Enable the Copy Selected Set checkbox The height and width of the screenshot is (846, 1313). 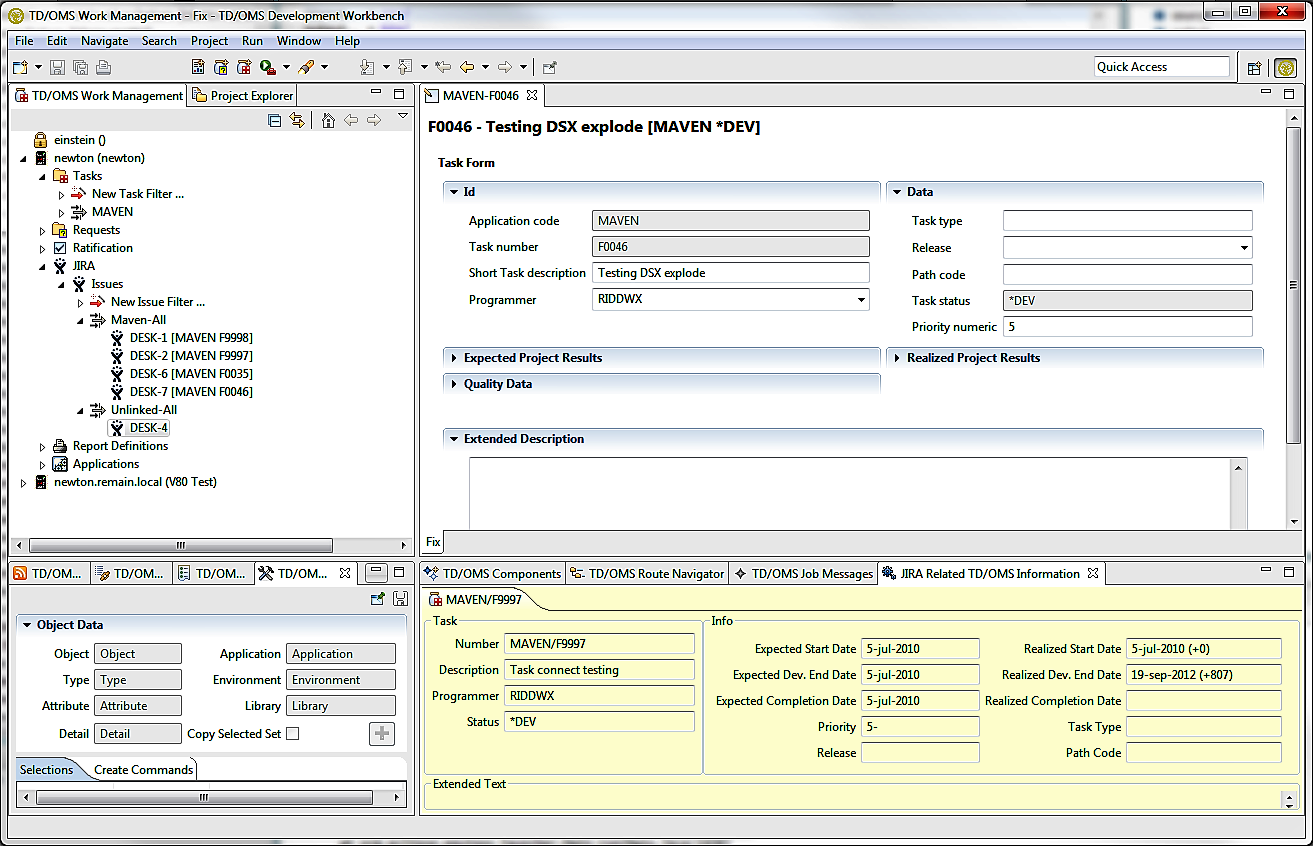pyautogui.click(x=293, y=733)
